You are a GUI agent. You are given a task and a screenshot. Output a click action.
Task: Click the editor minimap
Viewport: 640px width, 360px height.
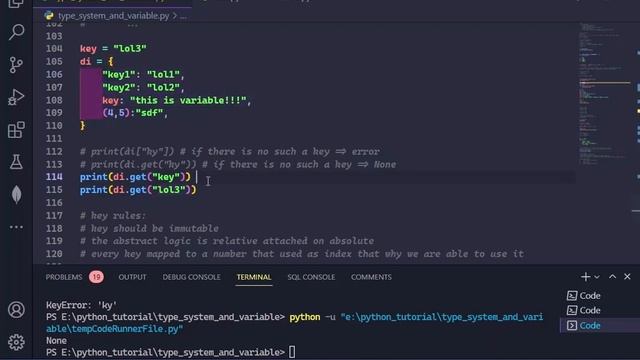click(x=604, y=94)
